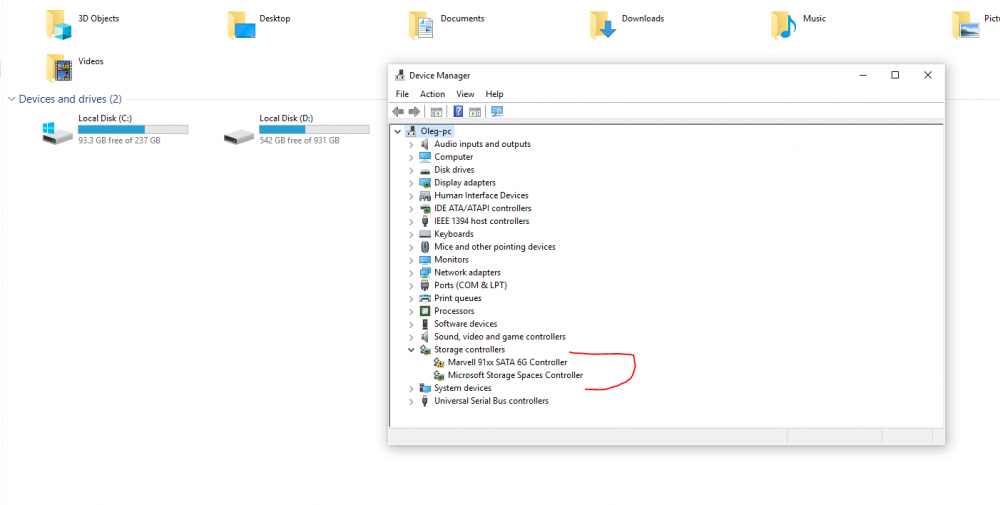This screenshot has height=505, width=1000.
Task: Select Microsoft Storage Spaces Controller text
Action: pyautogui.click(x=515, y=375)
